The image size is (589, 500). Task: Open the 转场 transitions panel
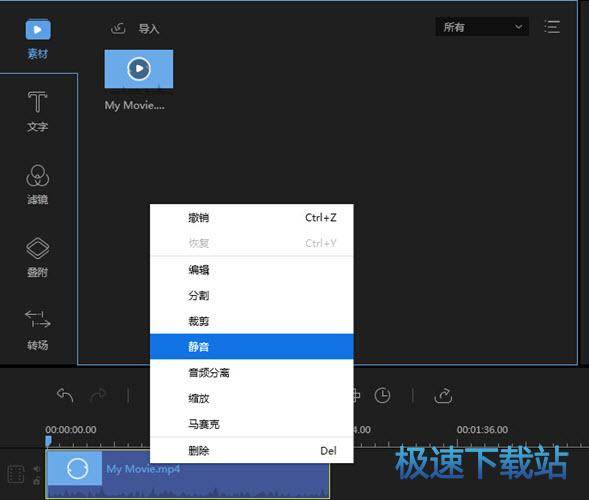point(38,331)
